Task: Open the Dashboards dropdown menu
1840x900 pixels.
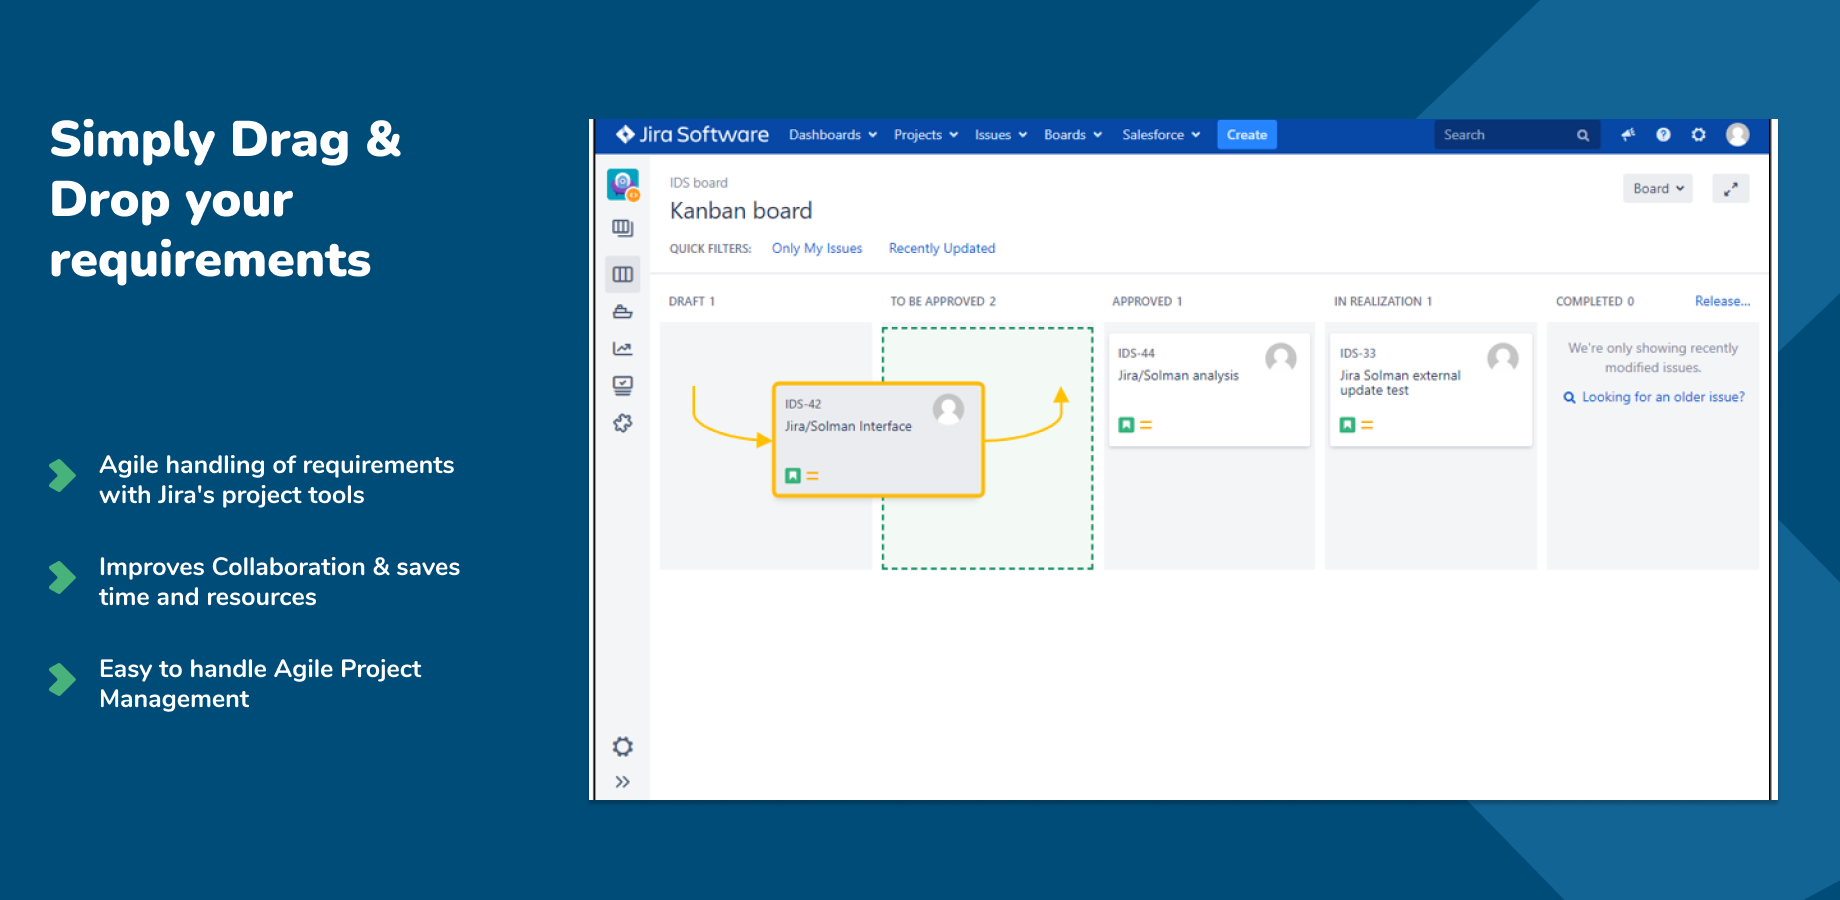Action: 833,135
